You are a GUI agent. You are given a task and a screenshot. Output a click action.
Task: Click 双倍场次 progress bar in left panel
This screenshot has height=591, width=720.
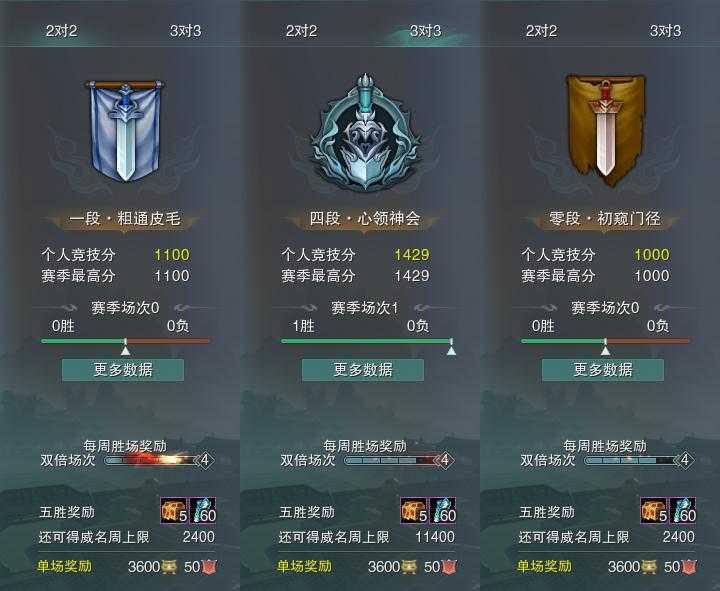(152, 460)
